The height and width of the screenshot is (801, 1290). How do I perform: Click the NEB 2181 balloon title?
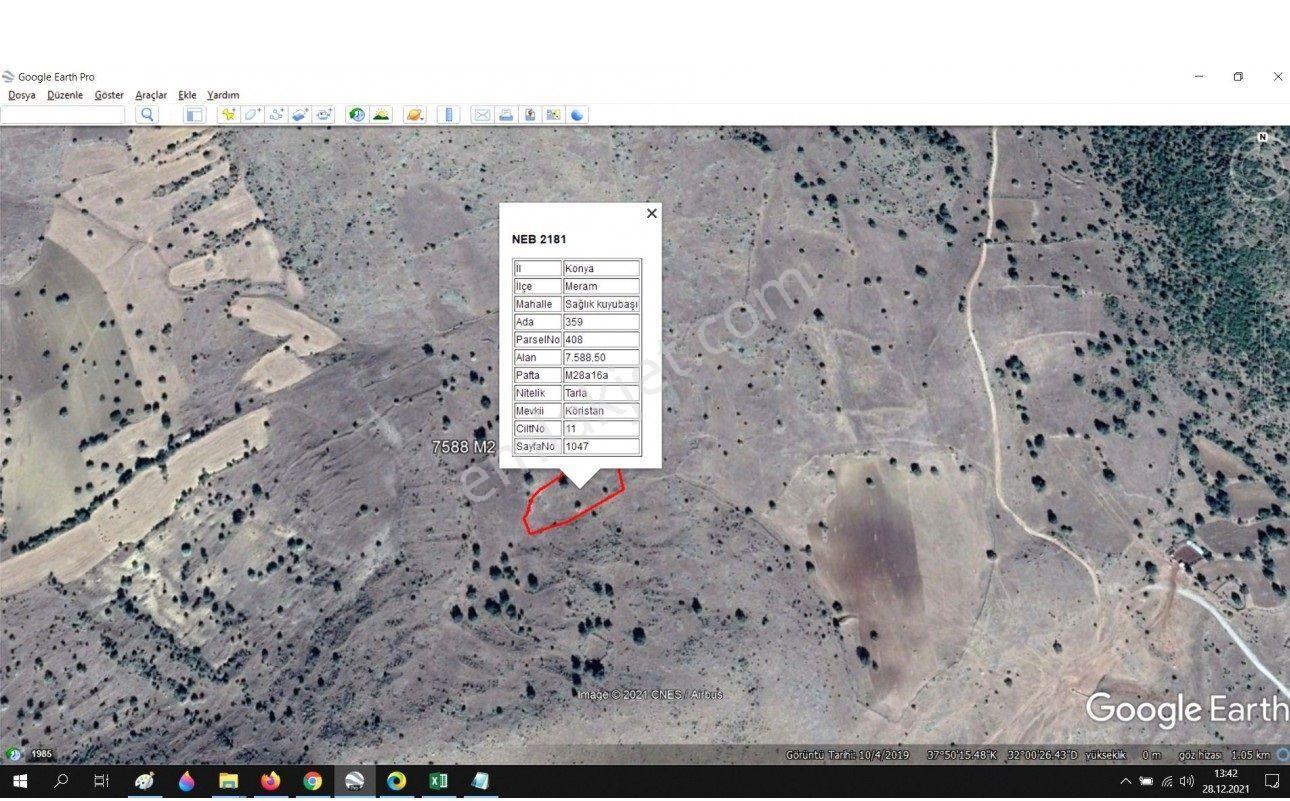pyautogui.click(x=539, y=240)
